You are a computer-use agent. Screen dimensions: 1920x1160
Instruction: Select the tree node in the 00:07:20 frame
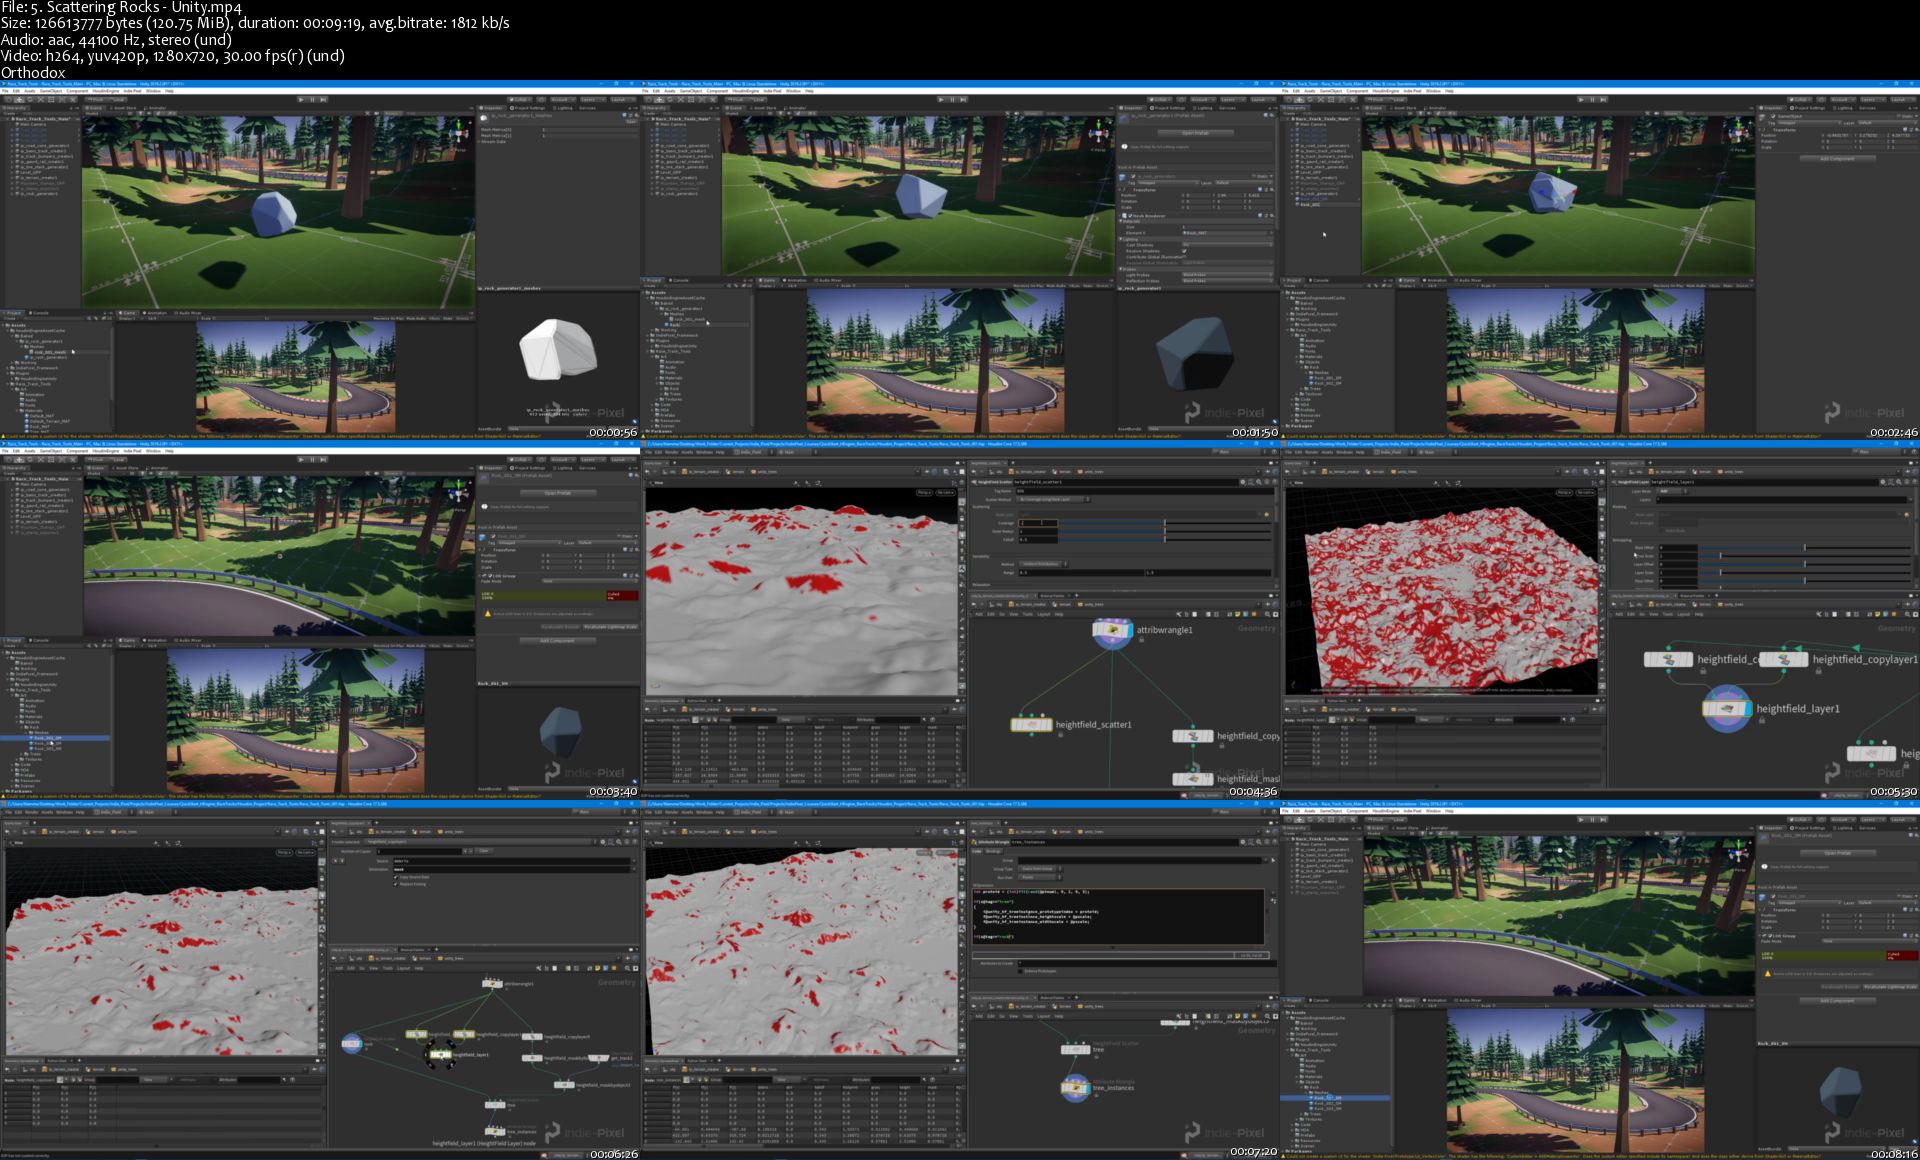coord(1076,1049)
